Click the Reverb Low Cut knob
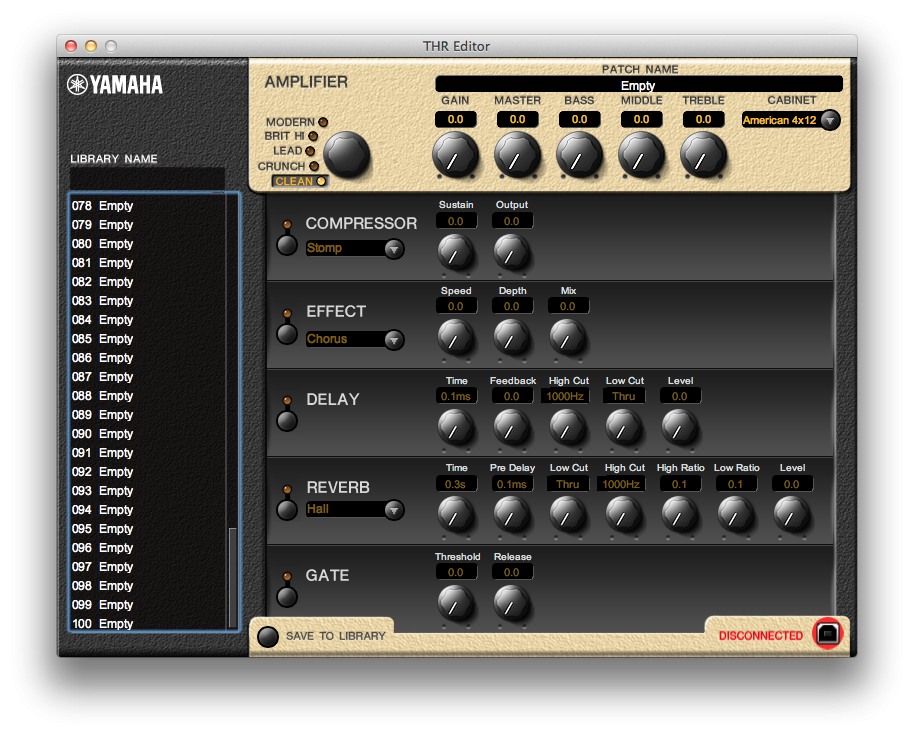 (x=567, y=515)
